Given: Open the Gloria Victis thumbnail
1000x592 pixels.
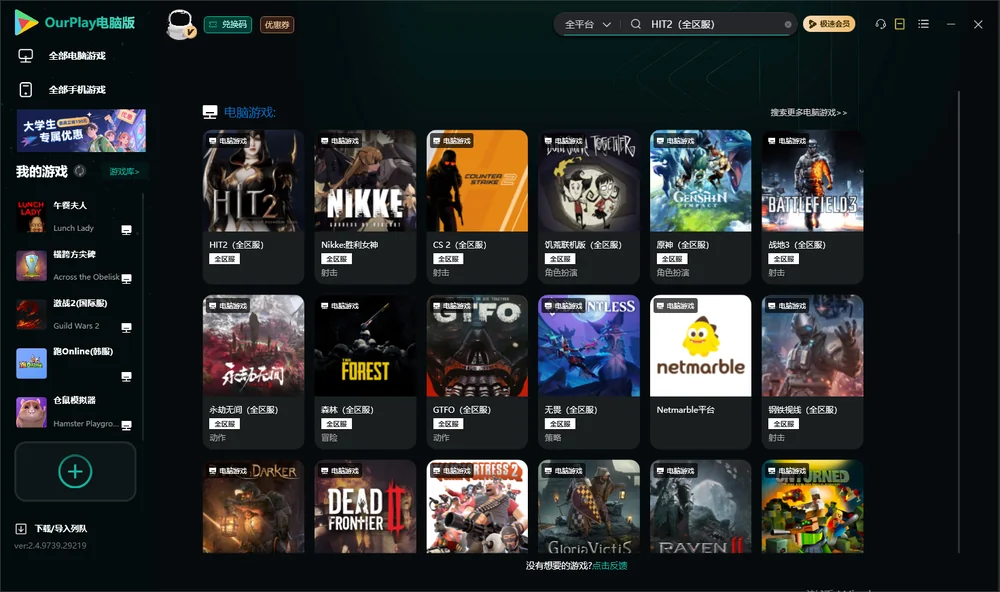Looking at the screenshot, I should pos(589,507).
